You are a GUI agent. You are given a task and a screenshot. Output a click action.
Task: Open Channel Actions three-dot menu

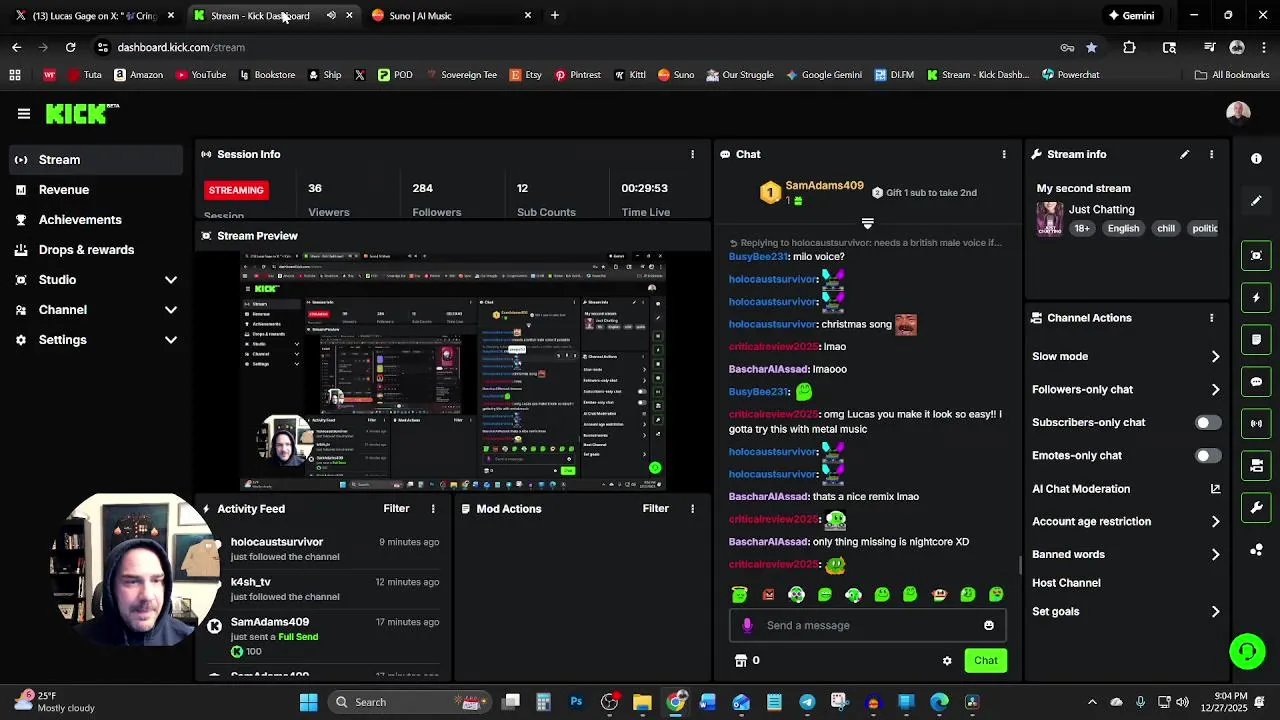[1211, 318]
